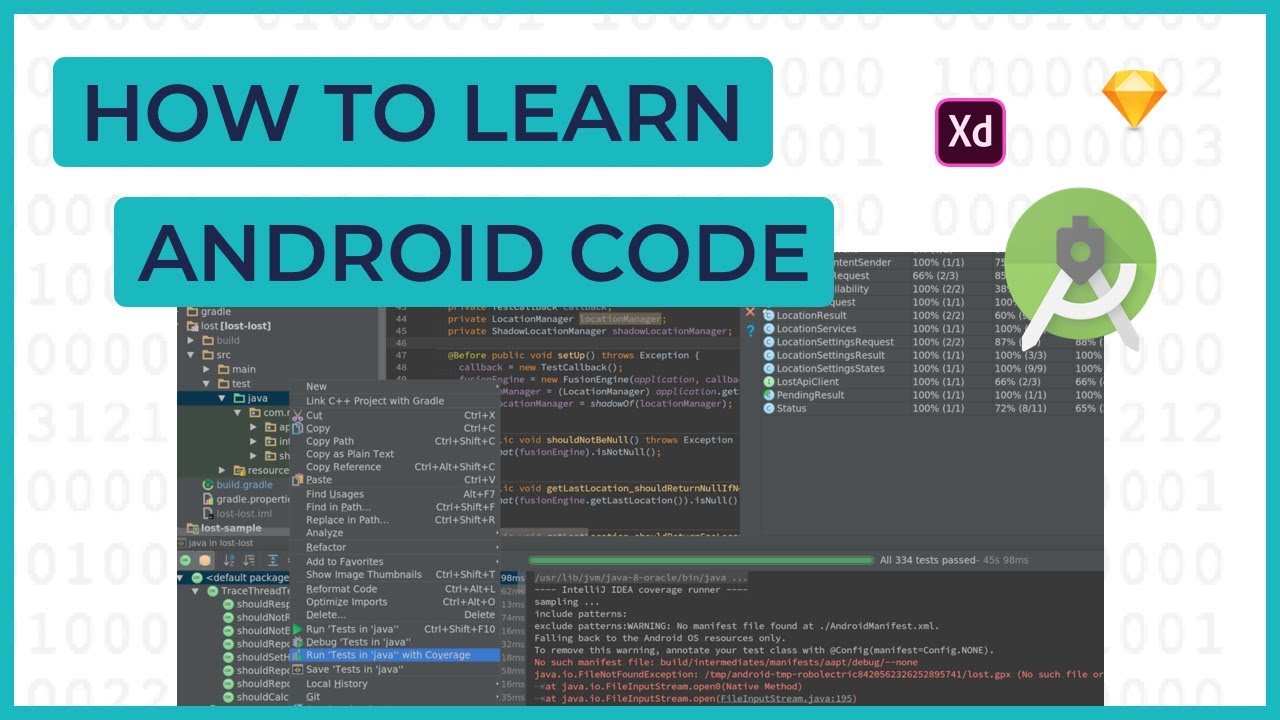Expand the resource folder arrow
The height and width of the screenshot is (720, 1280).
coord(223,470)
